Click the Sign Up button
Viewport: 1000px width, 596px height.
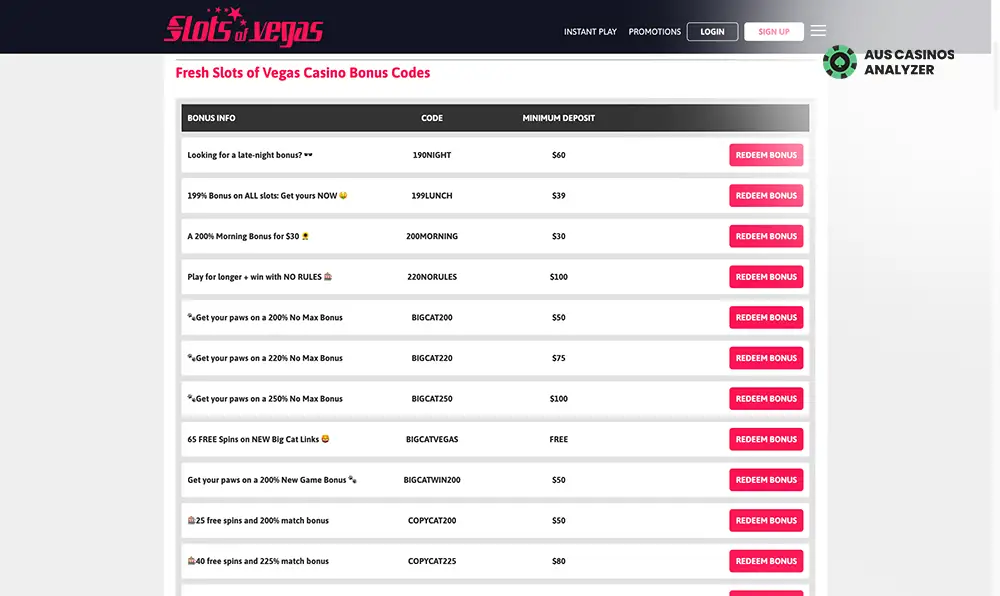[x=774, y=32]
